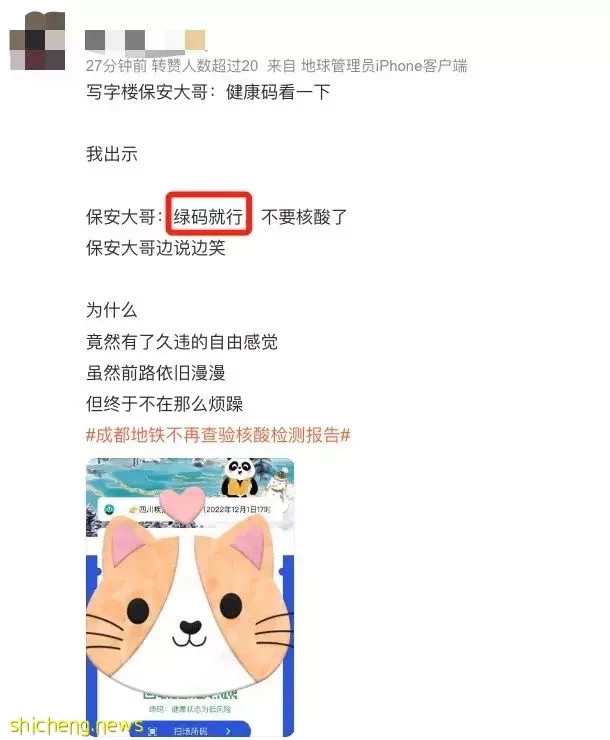Open the 地球管理员iPhone客户端 source link

pyautogui.click(x=384, y=66)
